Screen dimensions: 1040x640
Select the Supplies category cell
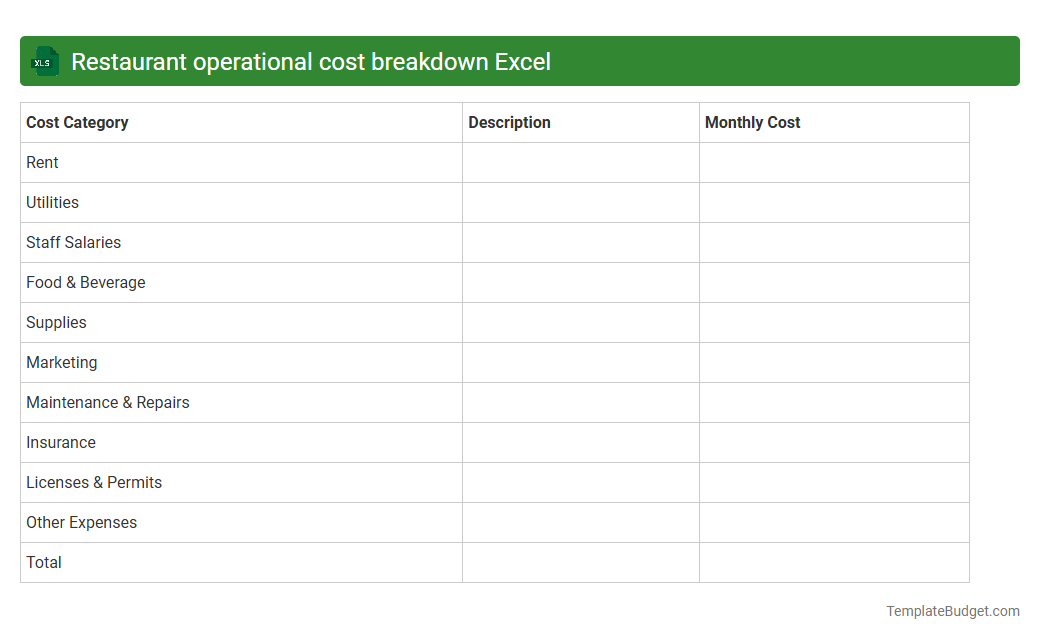tap(56, 322)
